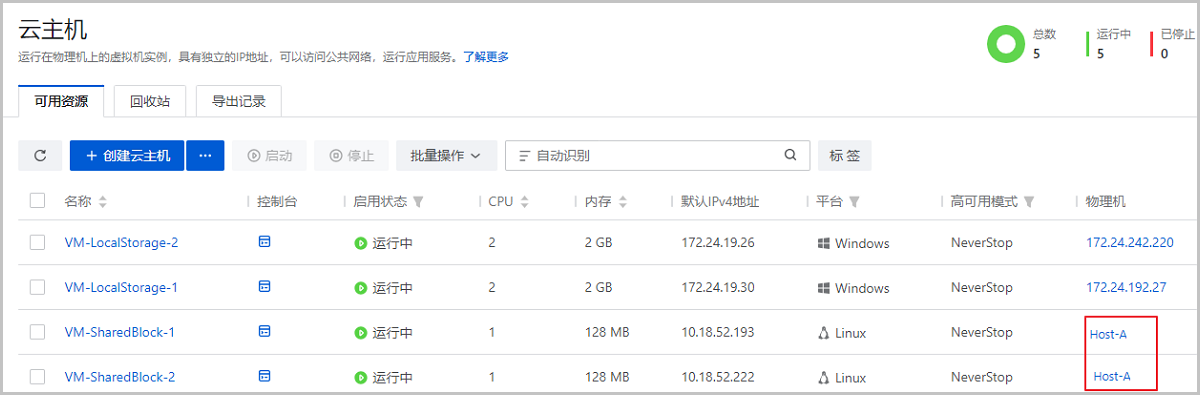
Task: Open the 高可用模式 column filter
Action: [x=1029, y=202]
